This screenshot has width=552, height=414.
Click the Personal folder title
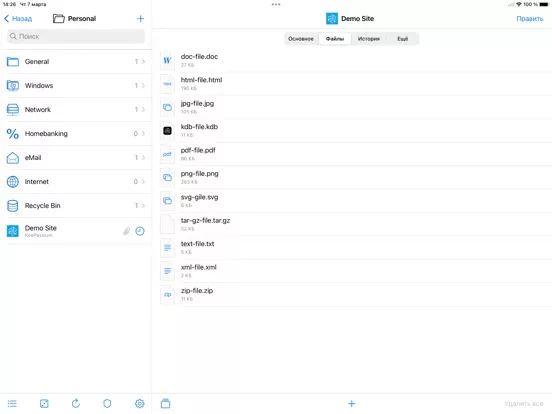[x=82, y=19]
